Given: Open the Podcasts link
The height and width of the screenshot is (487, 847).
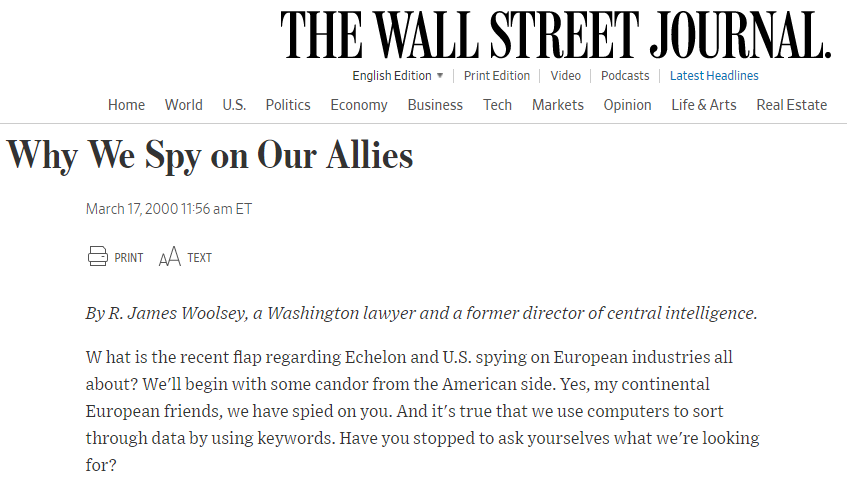Looking at the screenshot, I should [625, 76].
